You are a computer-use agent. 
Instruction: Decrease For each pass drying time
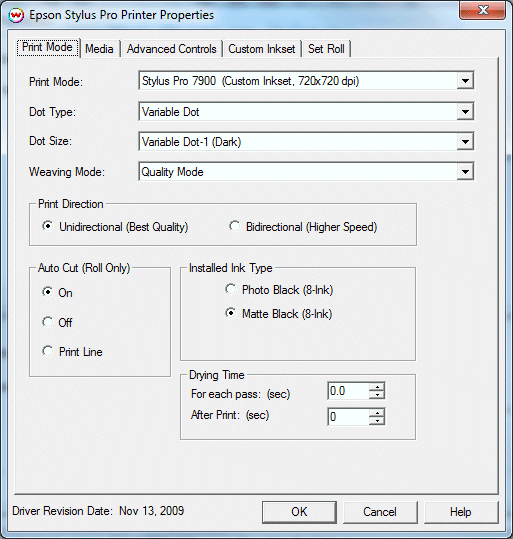pos(377,395)
